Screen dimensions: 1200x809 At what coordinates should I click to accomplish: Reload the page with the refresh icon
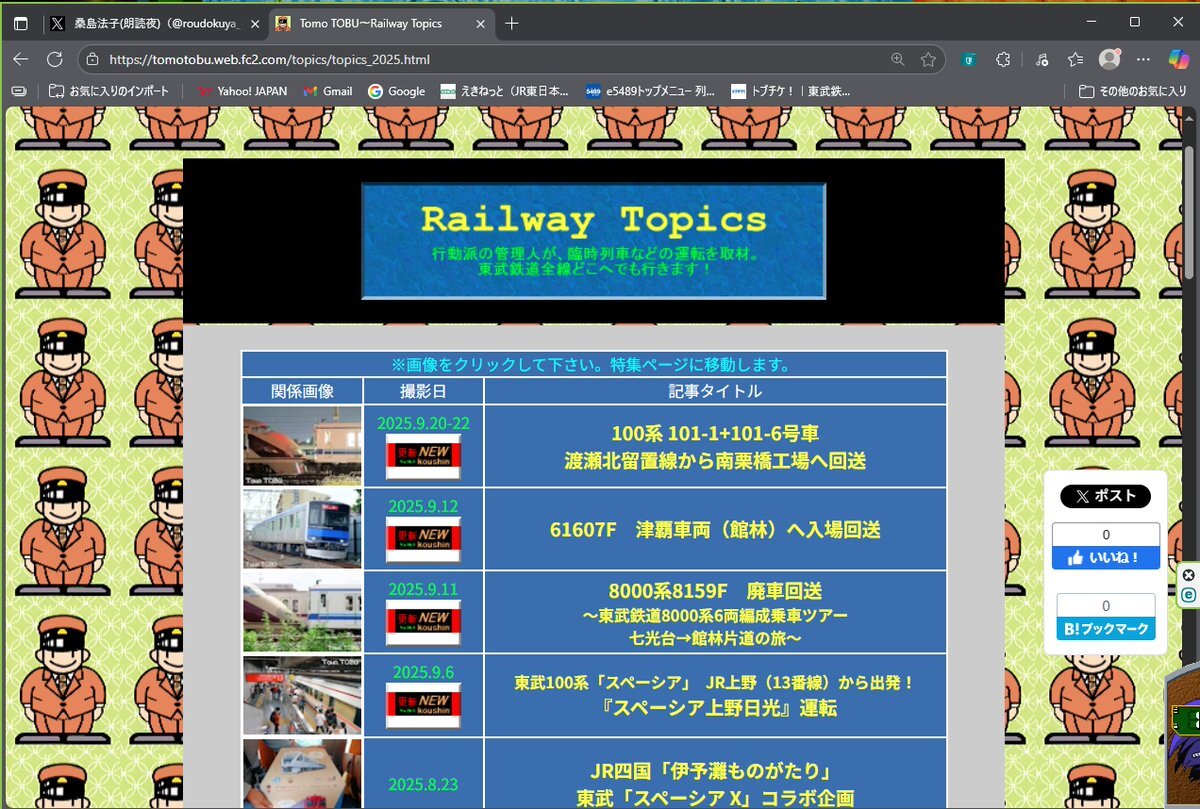55,59
